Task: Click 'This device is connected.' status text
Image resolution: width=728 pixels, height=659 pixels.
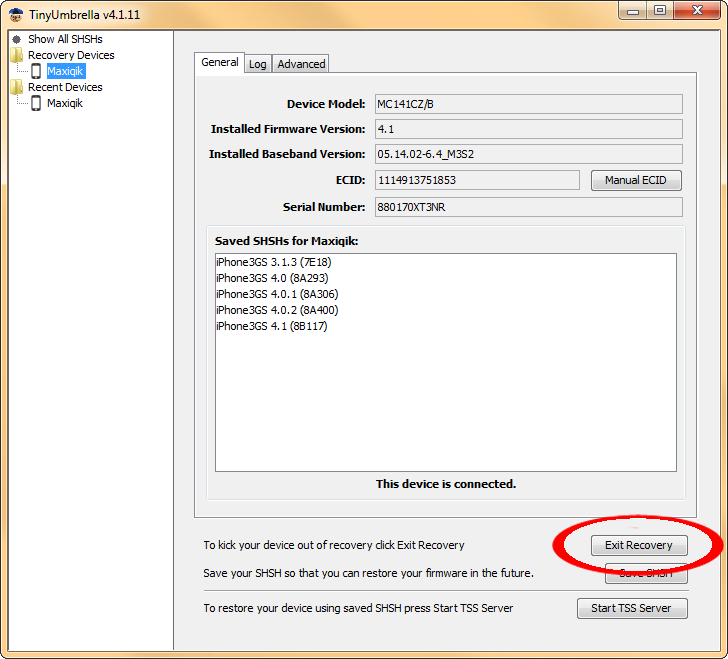Action: (446, 484)
